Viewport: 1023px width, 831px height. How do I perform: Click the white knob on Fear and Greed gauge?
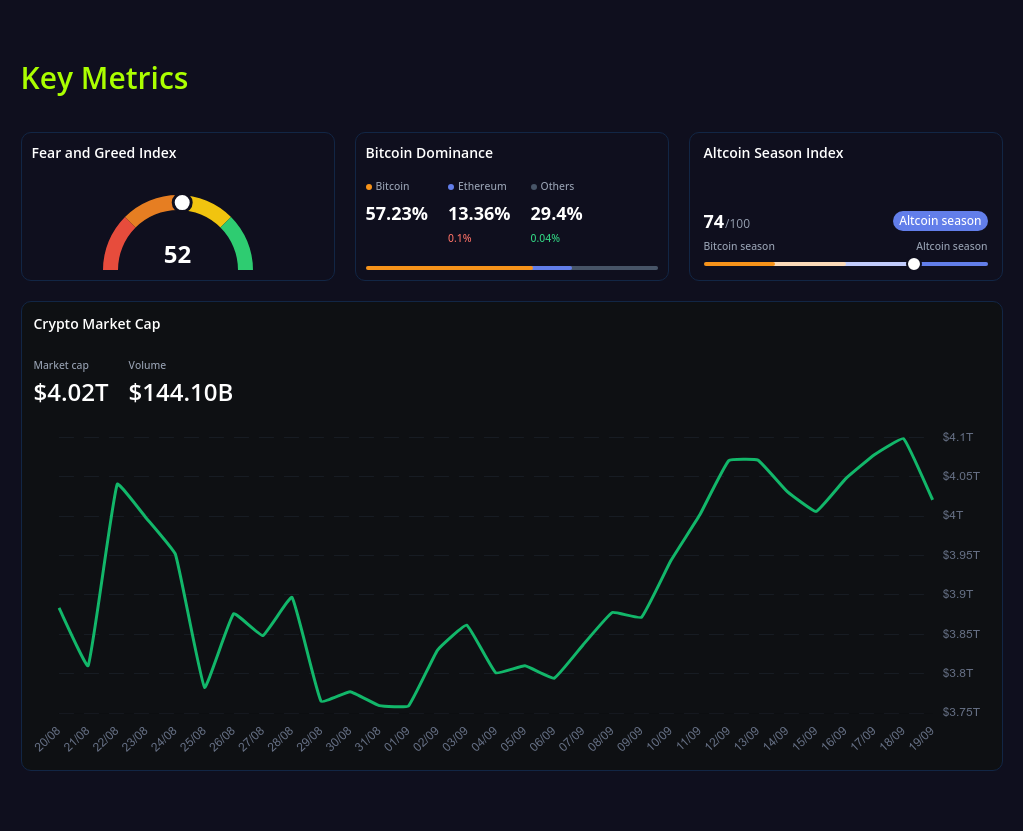coord(182,203)
